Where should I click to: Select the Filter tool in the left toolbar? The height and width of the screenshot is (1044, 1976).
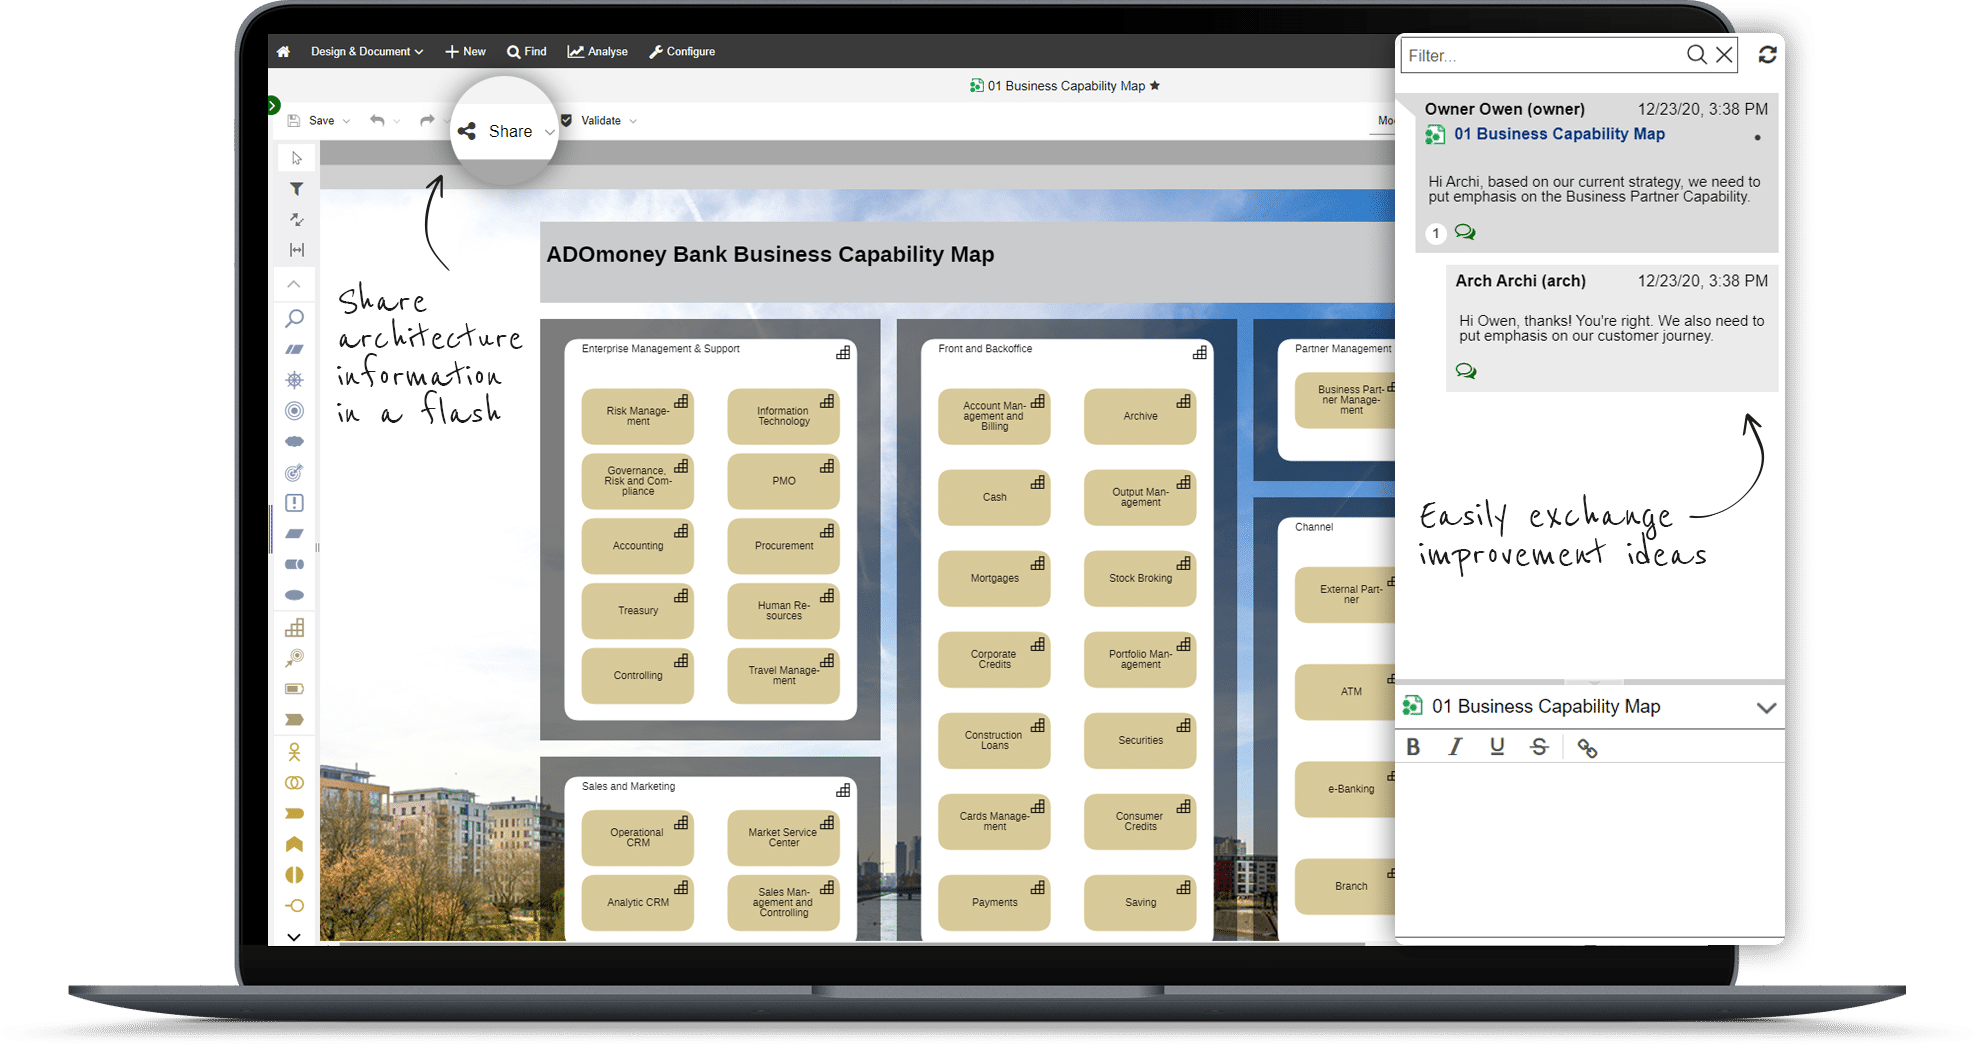click(x=294, y=189)
